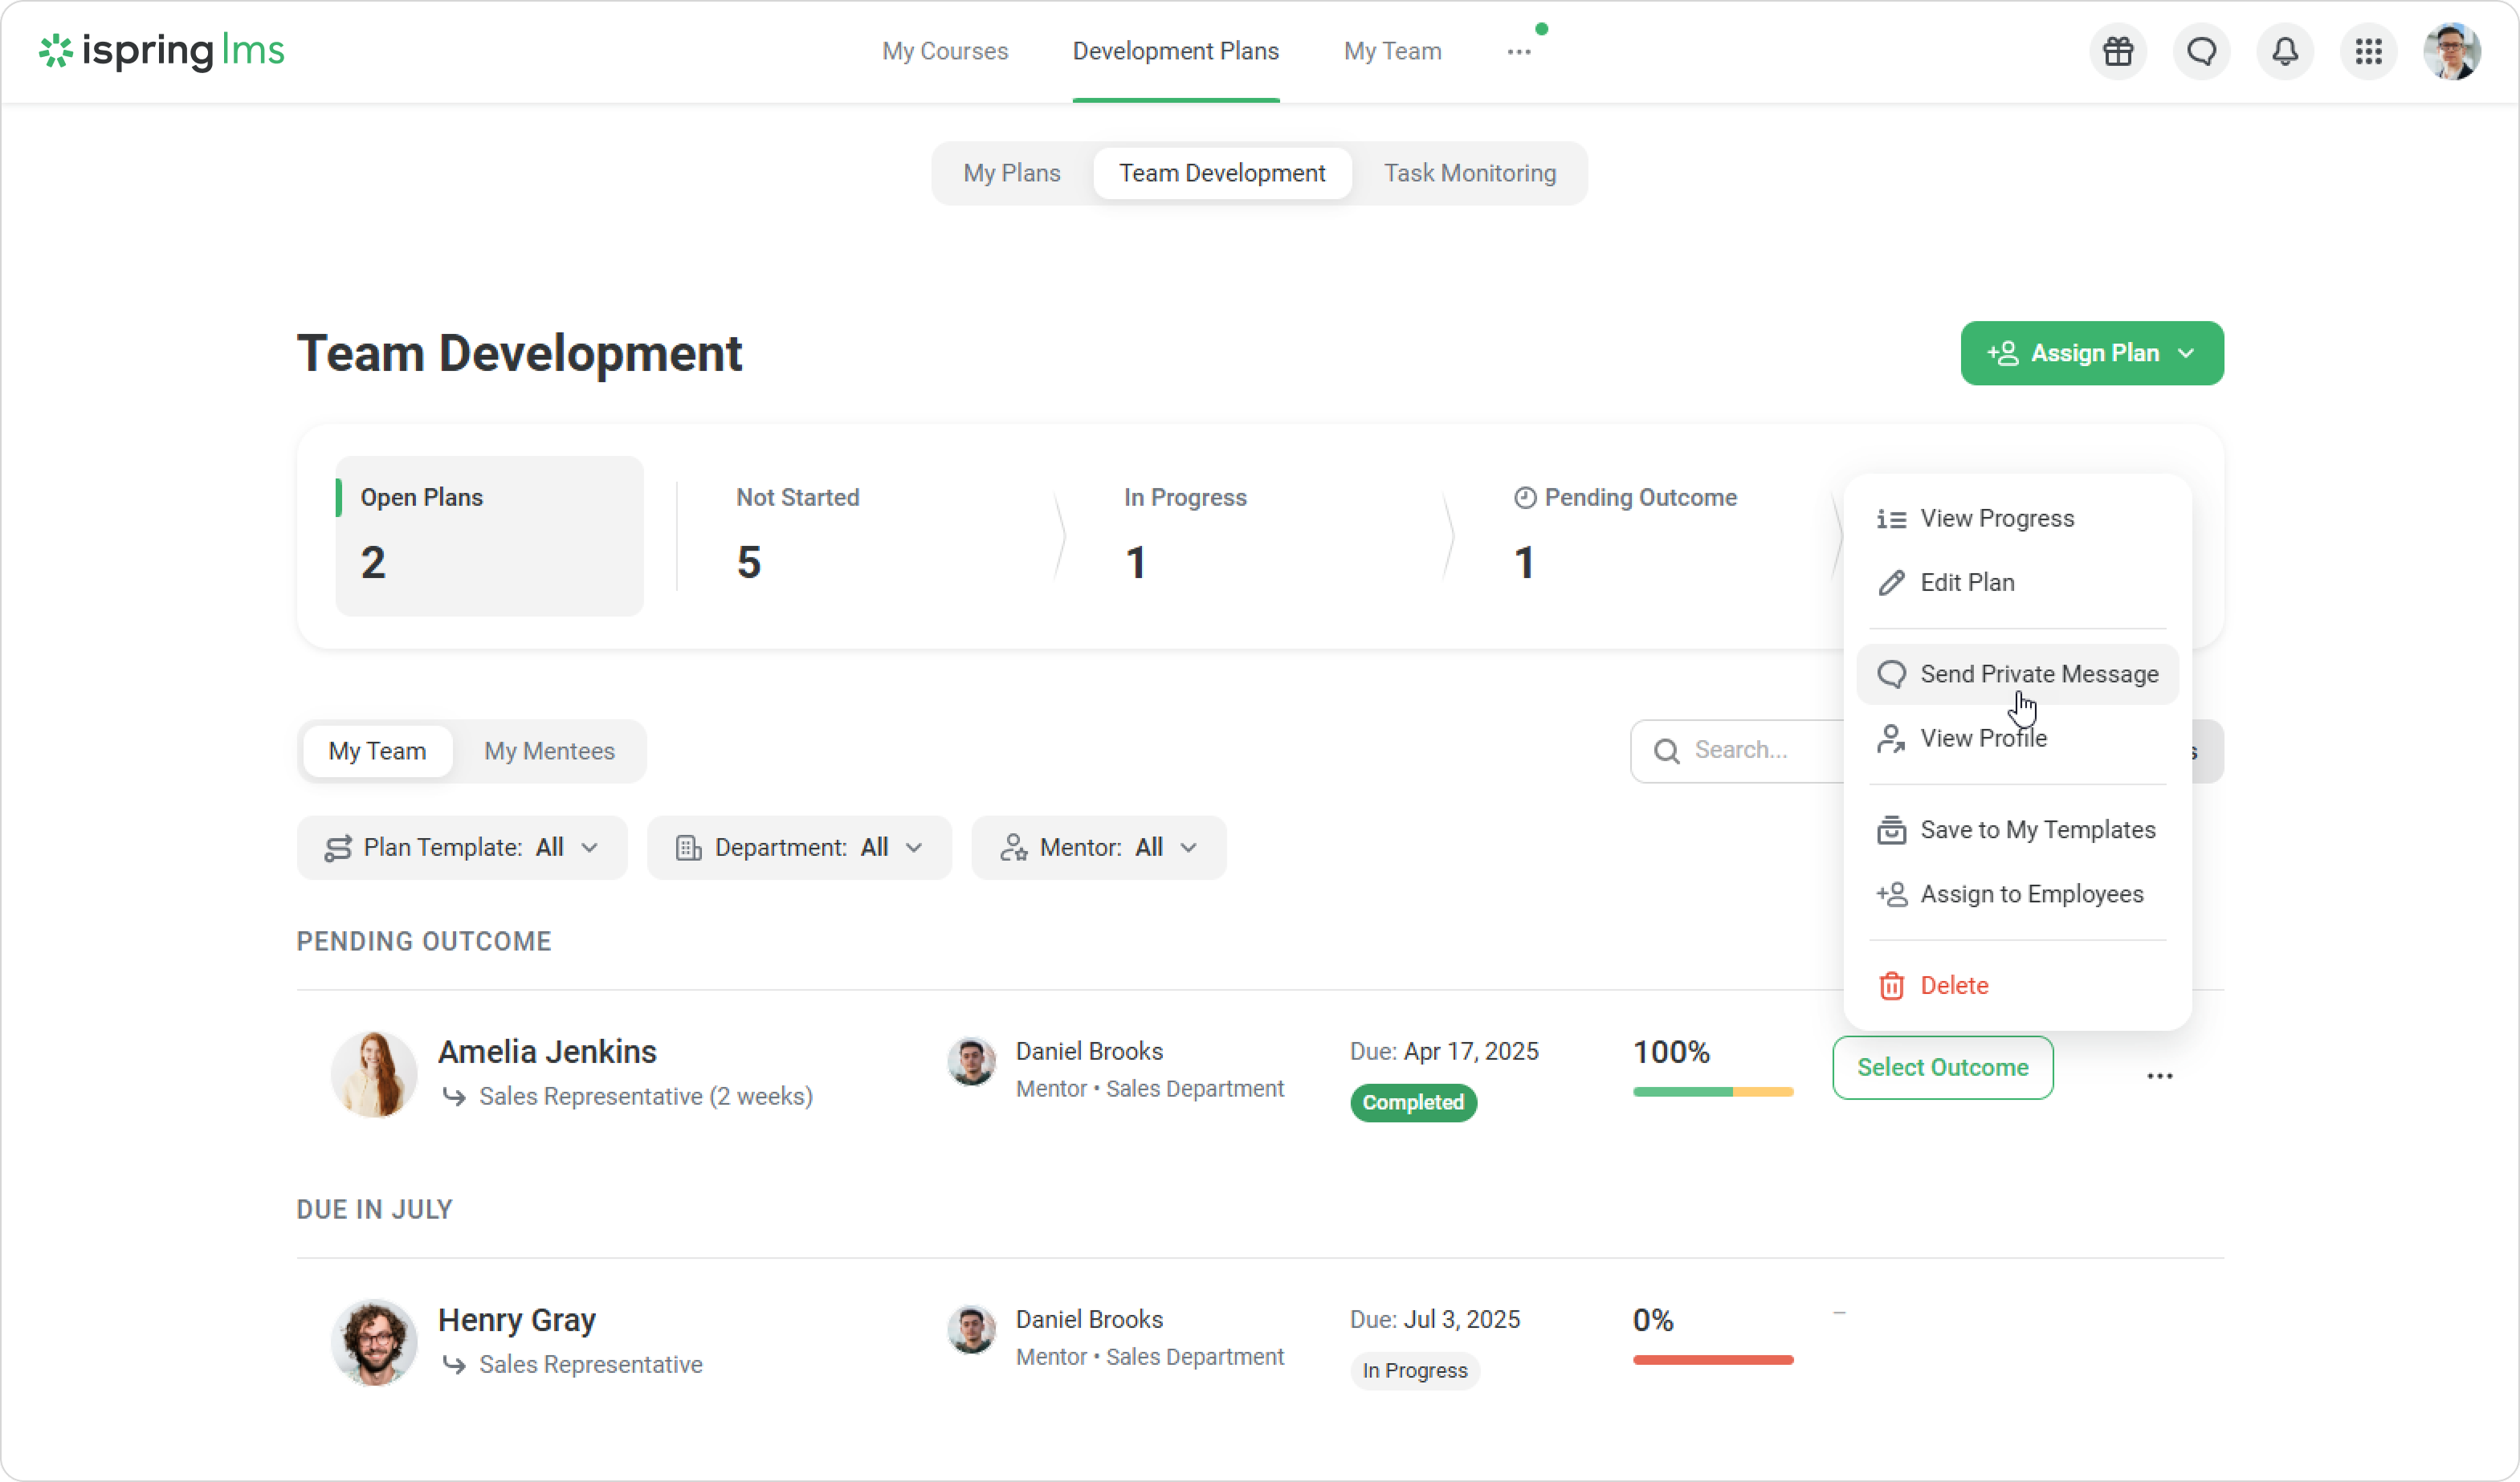
Task: Switch to the My Plans segment
Action: pyautogui.click(x=1011, y=173)
